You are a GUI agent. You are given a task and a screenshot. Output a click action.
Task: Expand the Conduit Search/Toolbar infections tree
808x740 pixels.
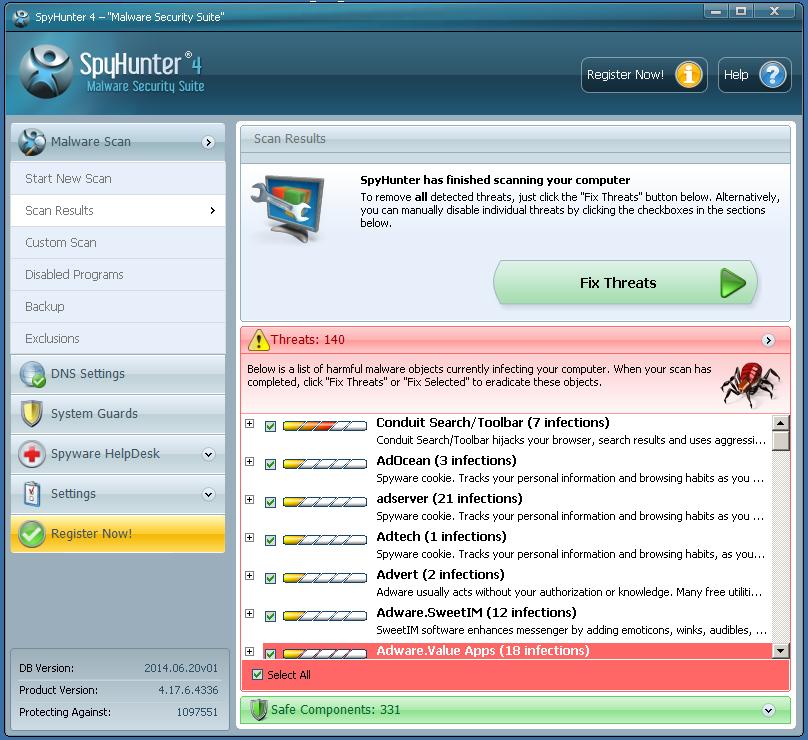(249, 424)
